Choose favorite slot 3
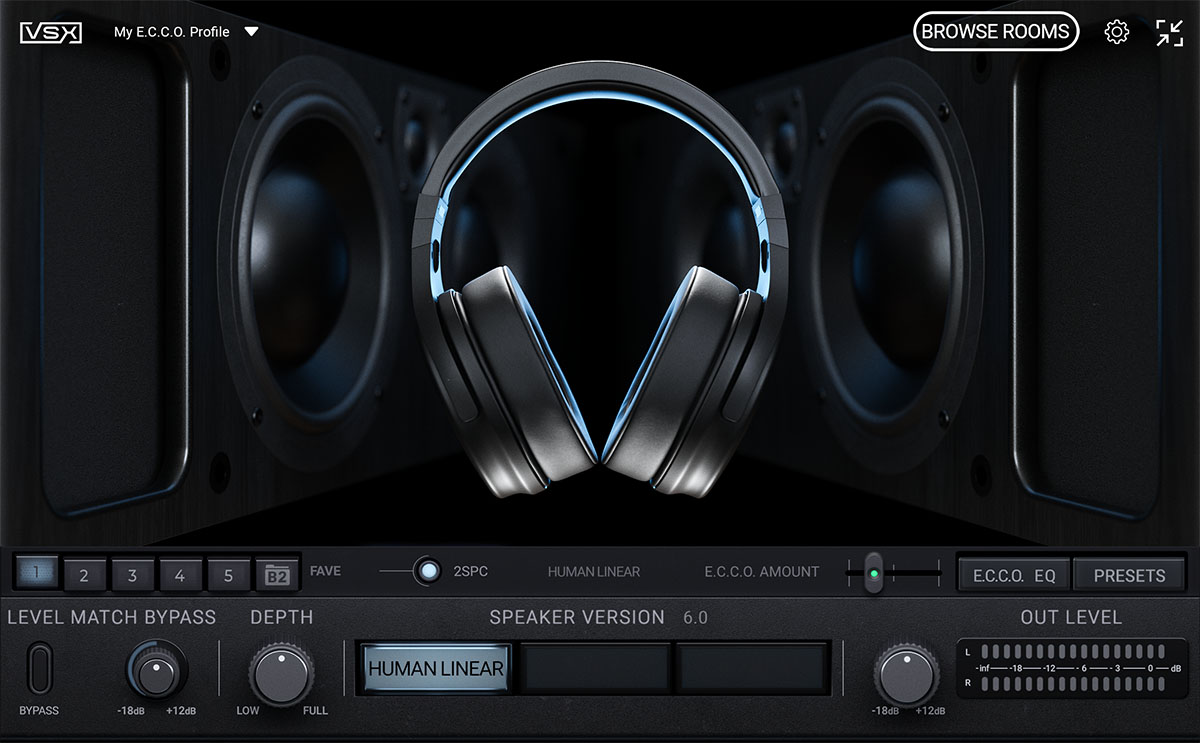 132,575
